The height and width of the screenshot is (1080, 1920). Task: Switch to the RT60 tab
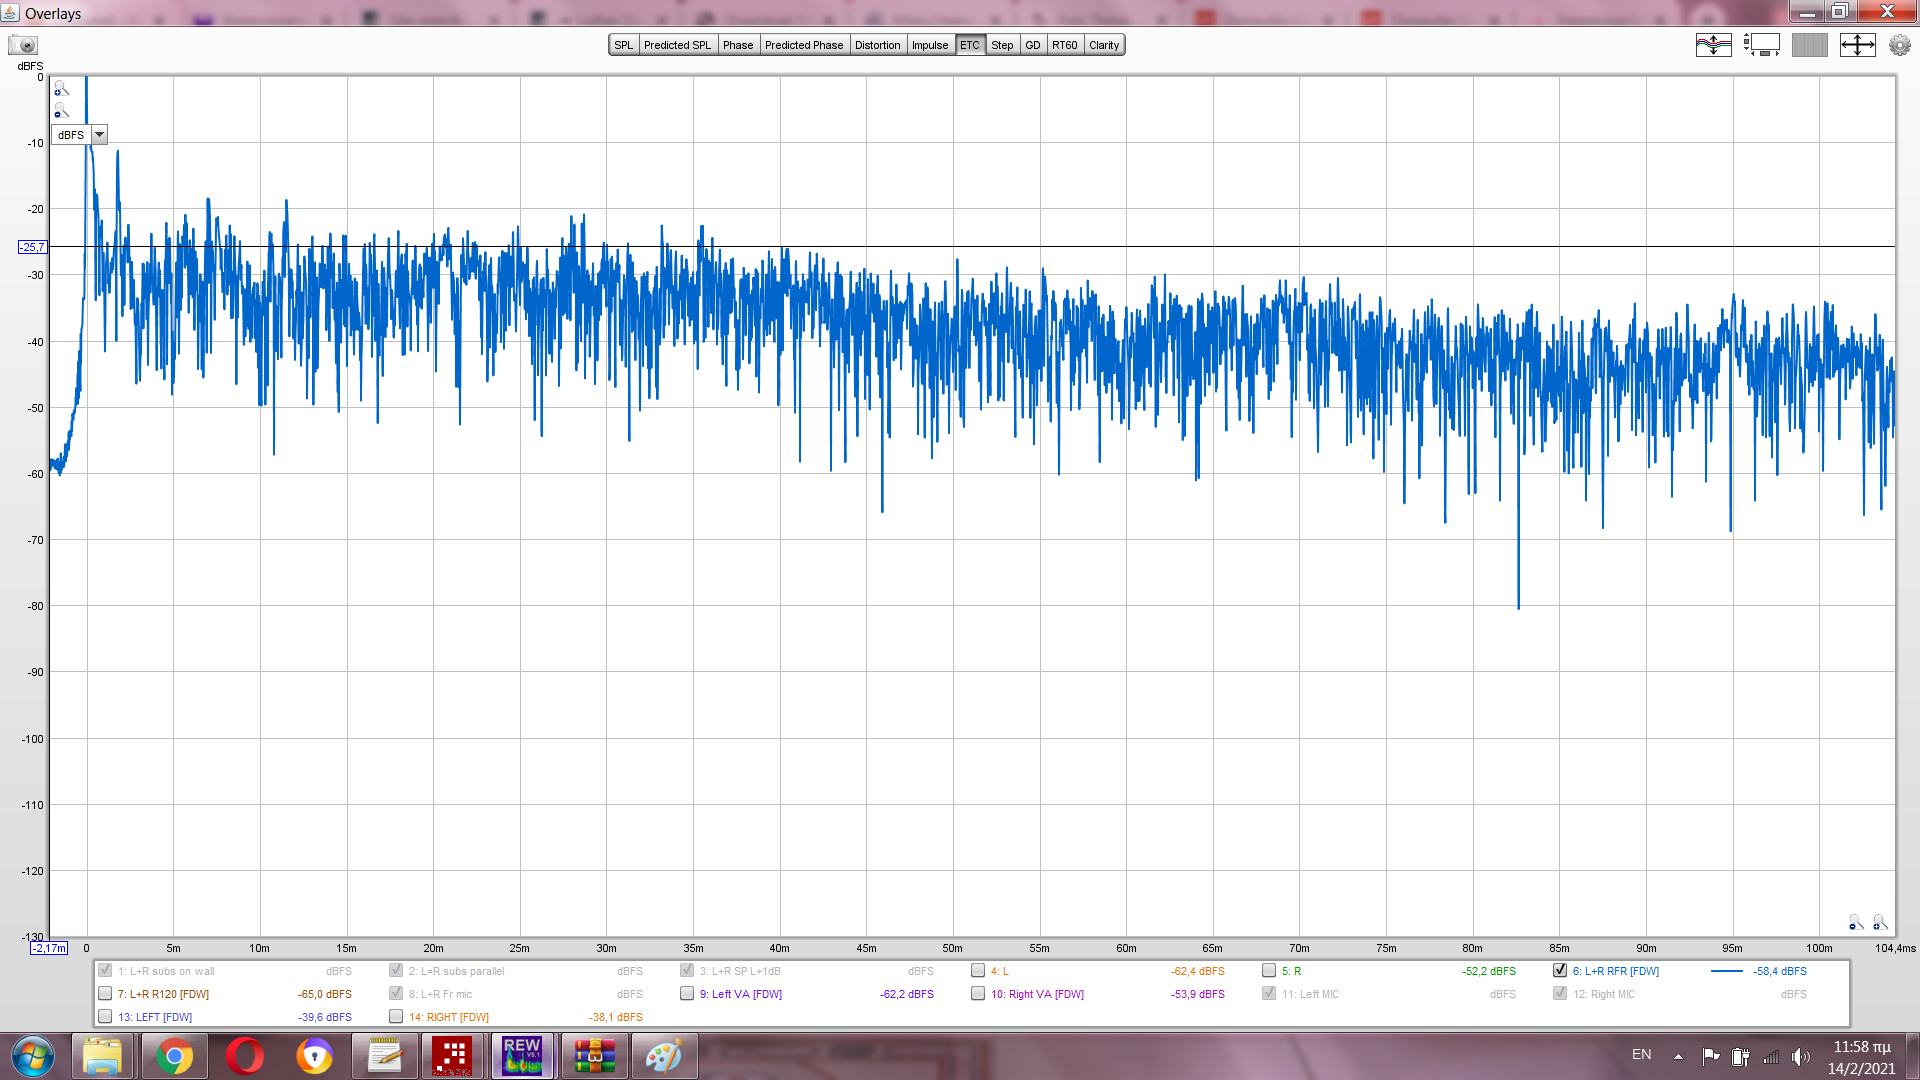tap(1064, 45)
